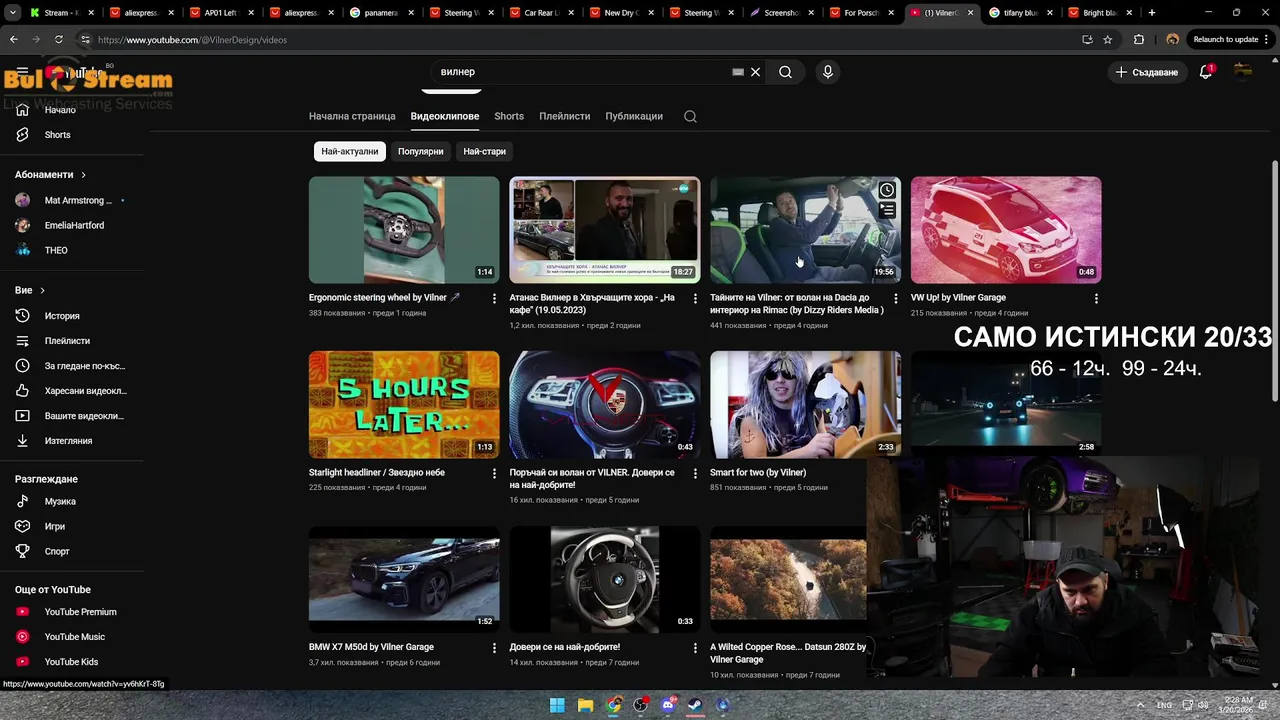Open File Explorer from taskbar
This screenshot has height=720, width=1280.
585,705
